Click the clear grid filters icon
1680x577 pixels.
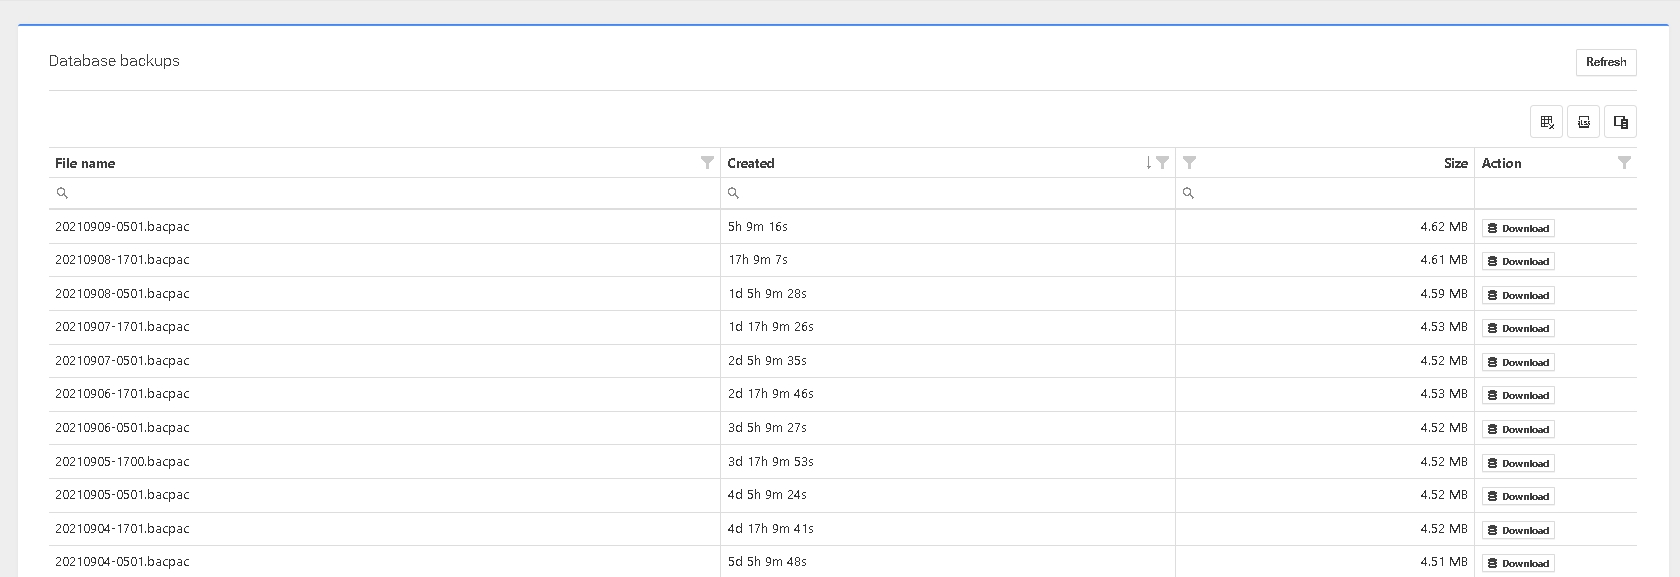(1546, 122)
